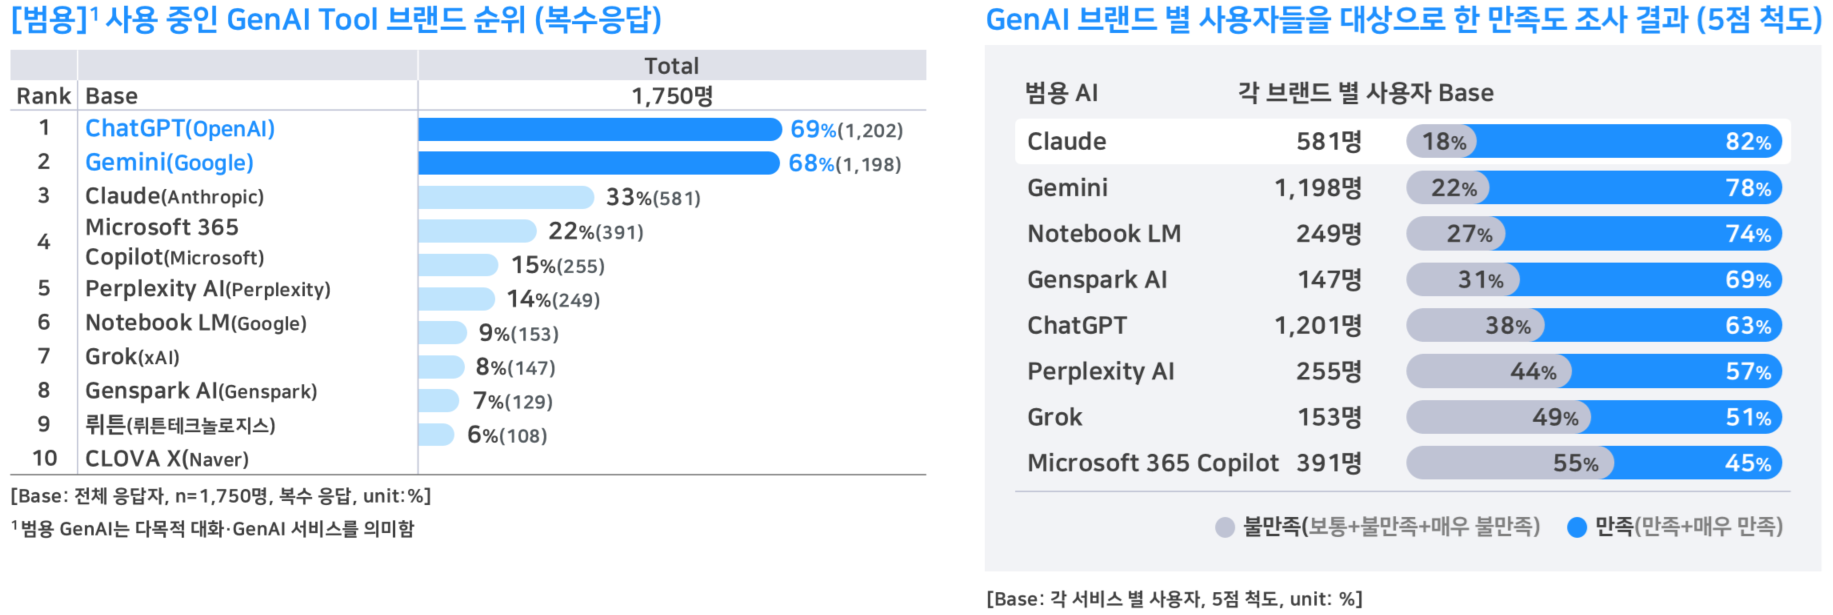
Task: Click the Grok 49% gray segment
Action: point(1498,417)
